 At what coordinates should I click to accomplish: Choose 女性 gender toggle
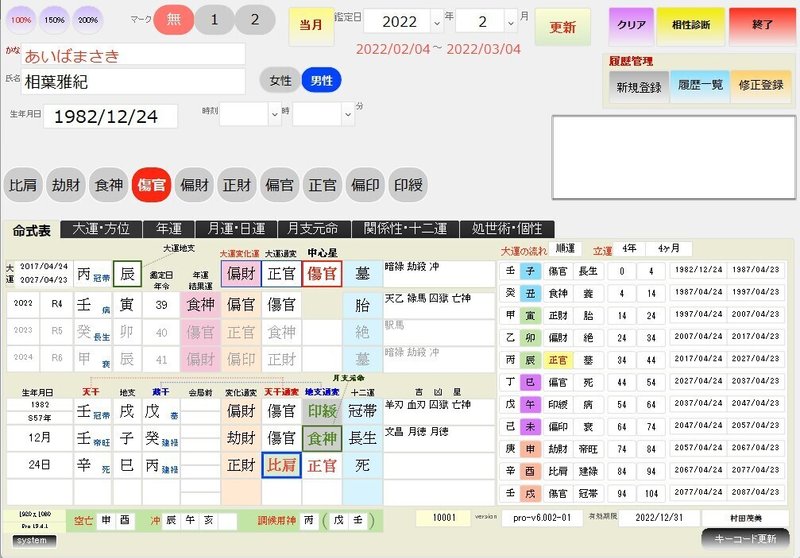click(280, 81)
